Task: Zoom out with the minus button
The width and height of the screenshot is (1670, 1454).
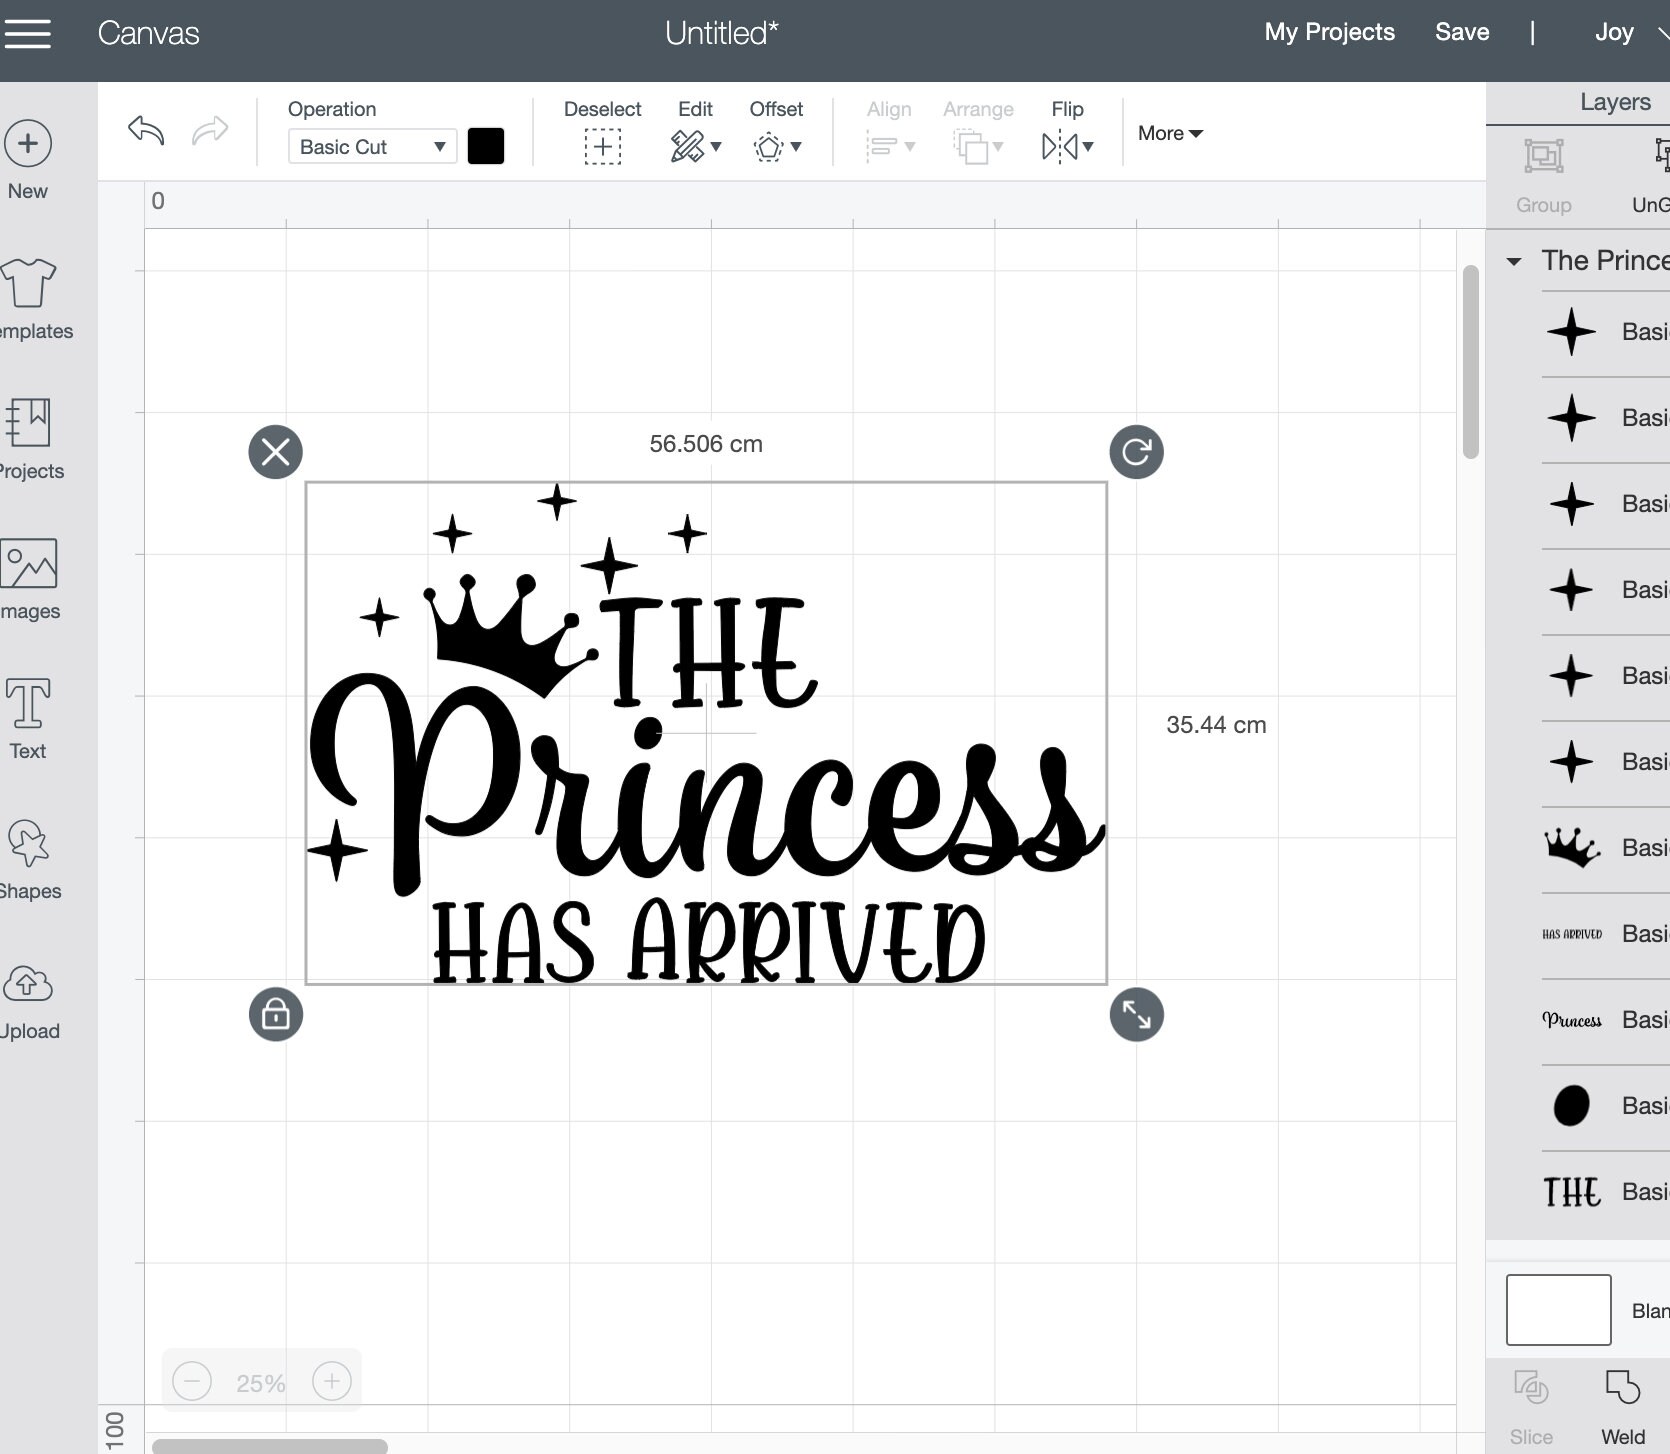Action: pyautogui.click(x=192, y=1382)
